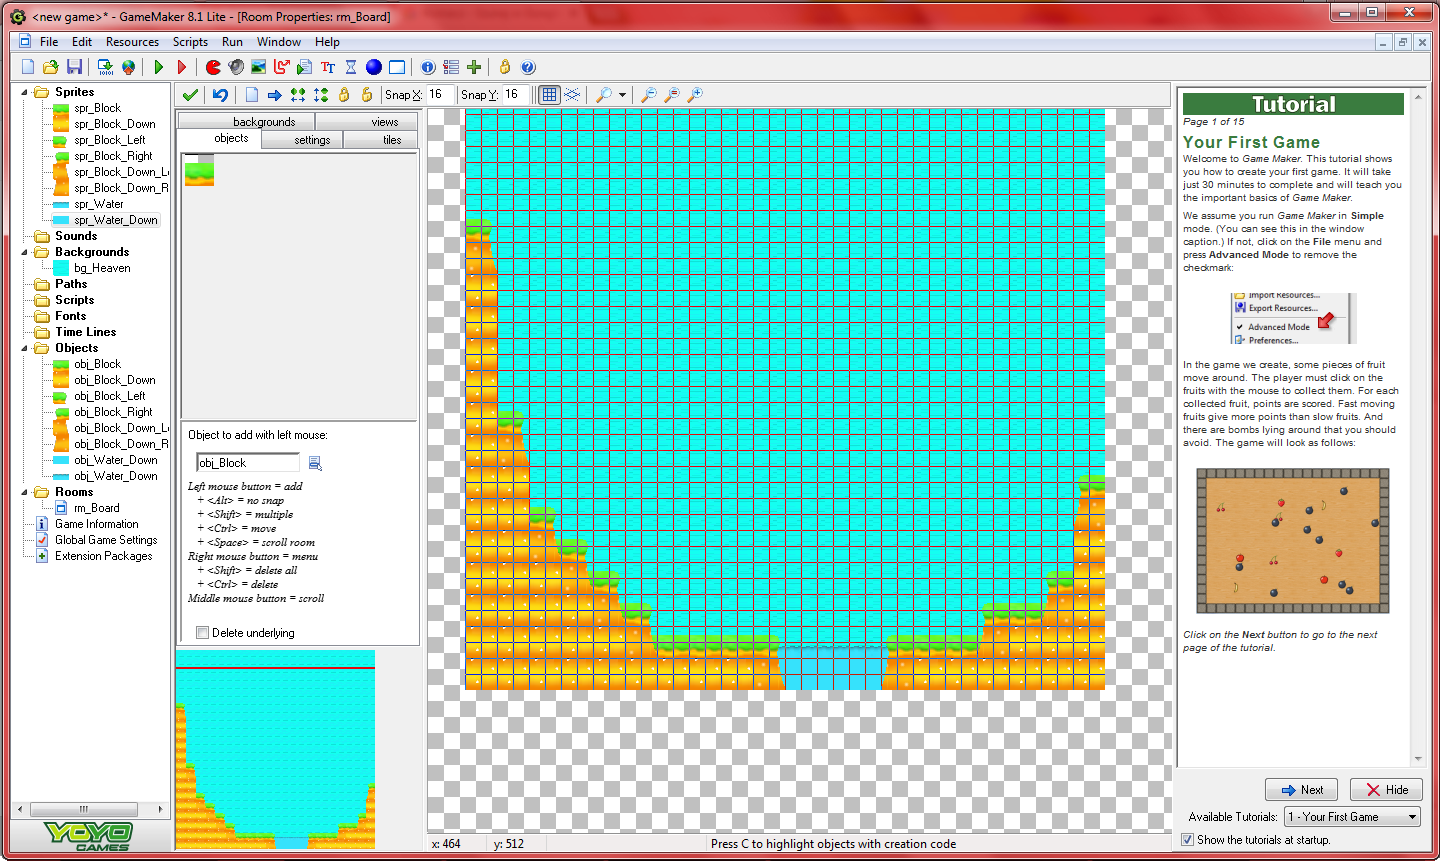Screen dimensions: 1440x861
Task: Confirm room changes with green checkmark
Action: [190, 95]
